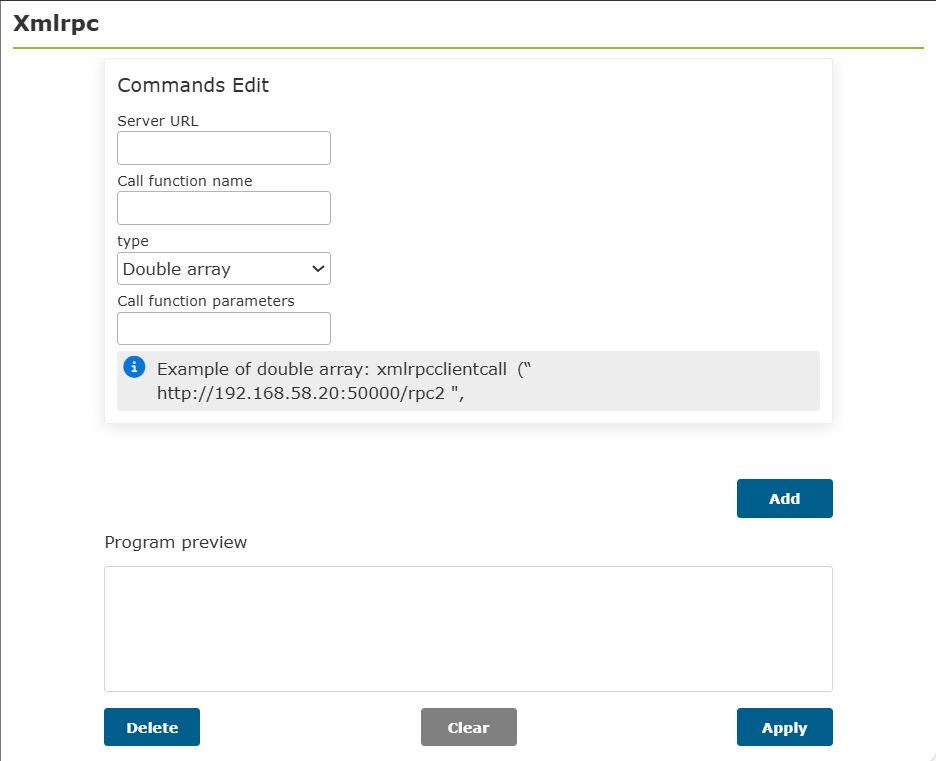Apply the Xmlrpc program

pyautogui.click(x=784, y=727)
